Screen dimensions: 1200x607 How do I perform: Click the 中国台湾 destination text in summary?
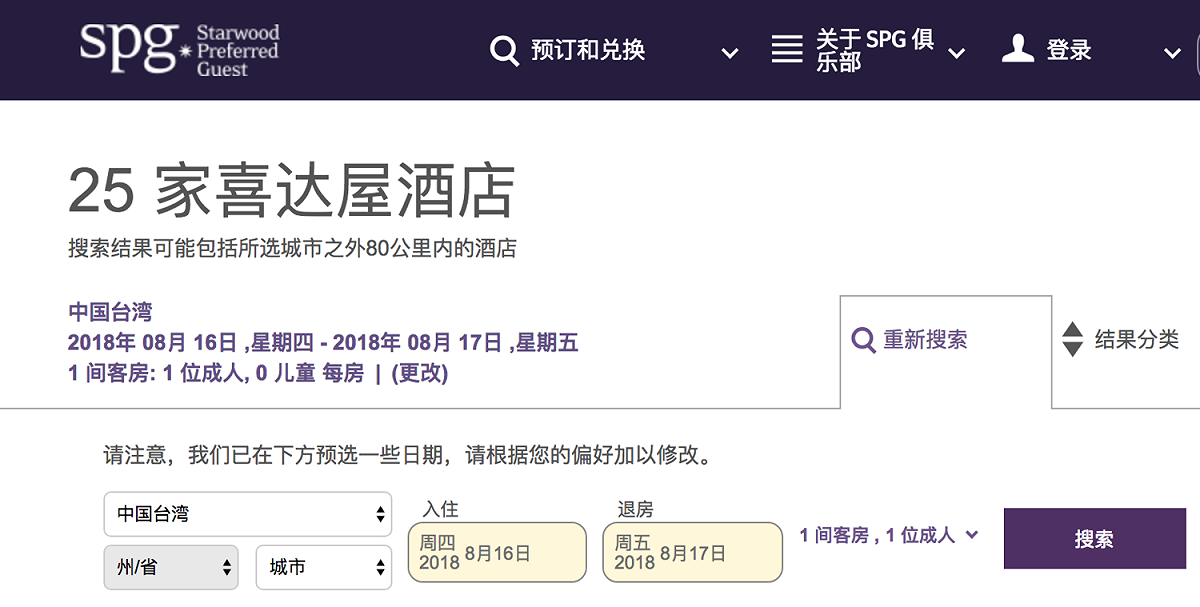click(x=110, y=312)
